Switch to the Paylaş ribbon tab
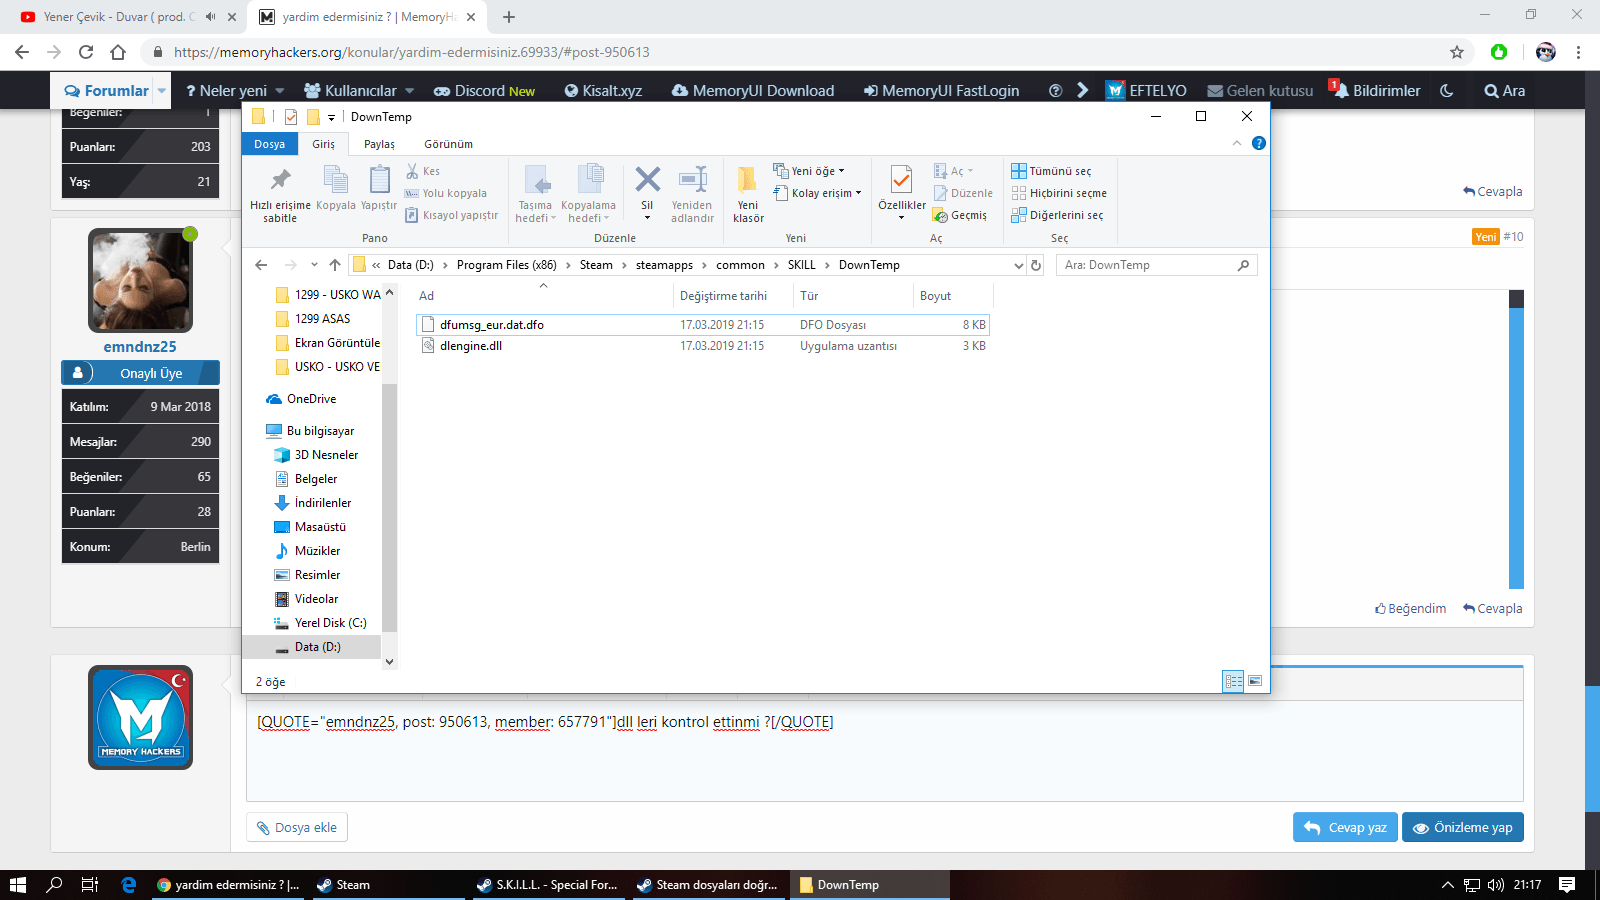 (379, 144)
